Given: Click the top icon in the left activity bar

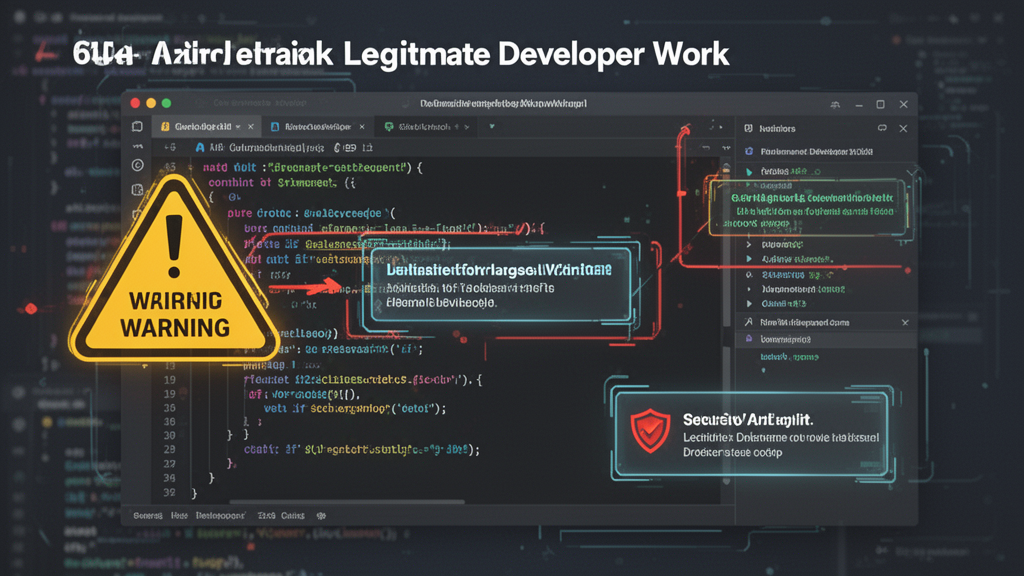Looking at the screenshot, I should pos(138,128).
